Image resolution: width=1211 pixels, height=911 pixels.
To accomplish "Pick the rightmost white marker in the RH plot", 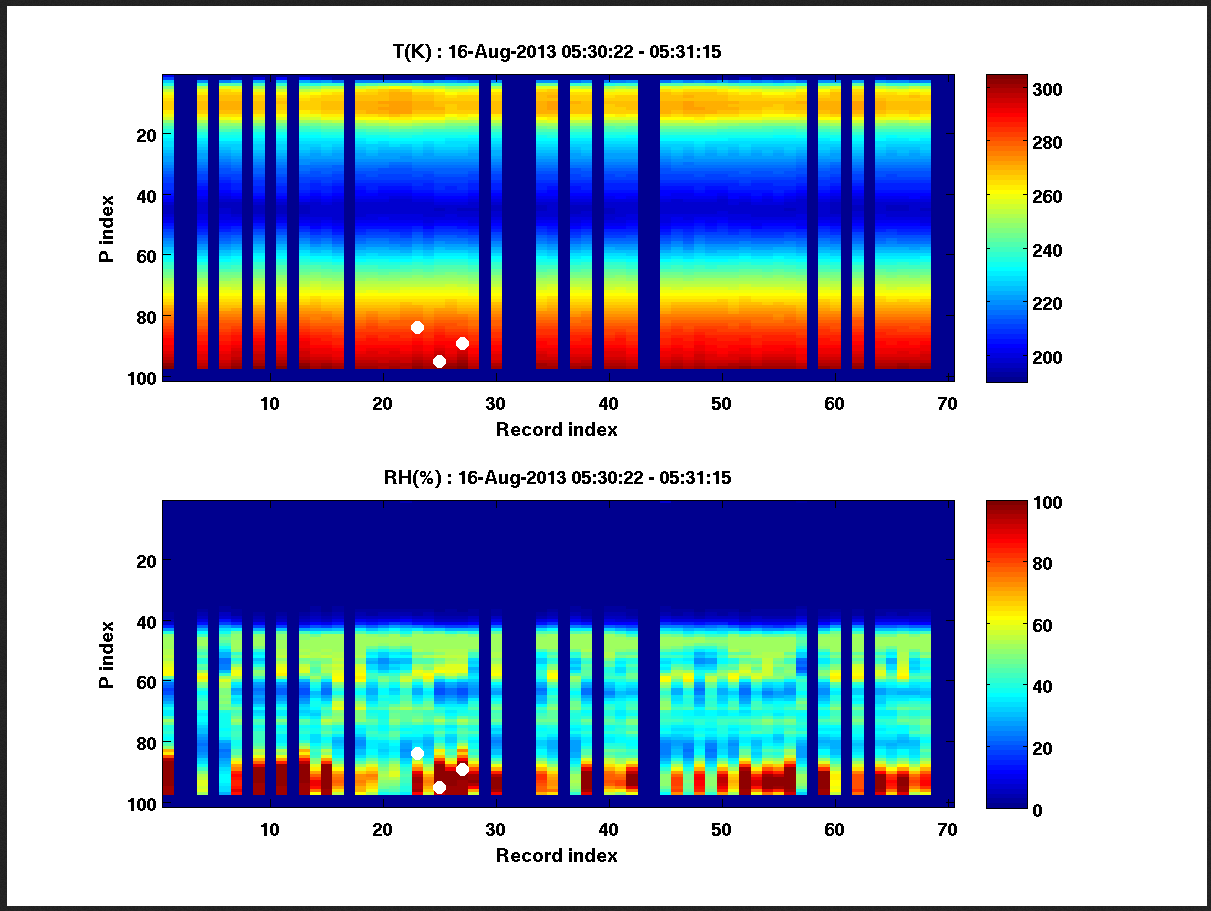I will click(462, 769).
